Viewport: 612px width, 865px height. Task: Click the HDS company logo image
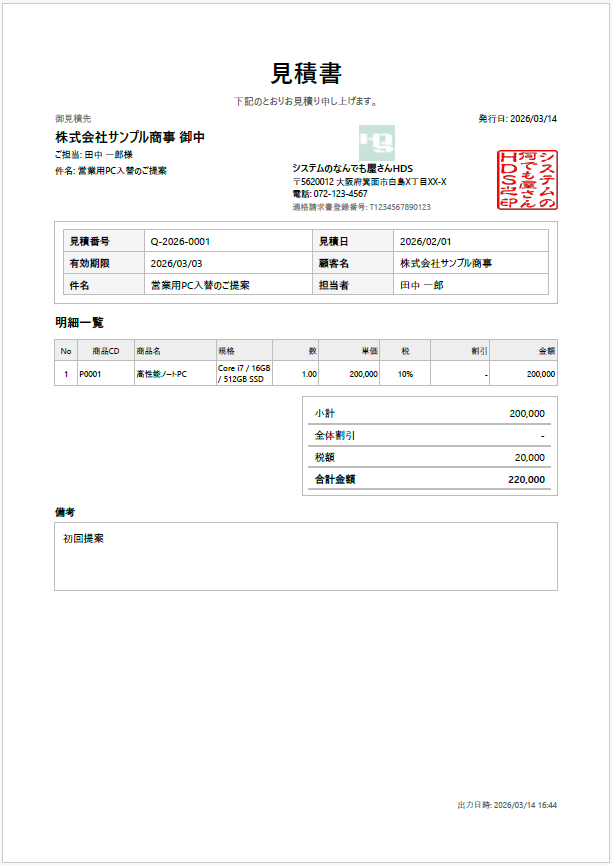376,143
